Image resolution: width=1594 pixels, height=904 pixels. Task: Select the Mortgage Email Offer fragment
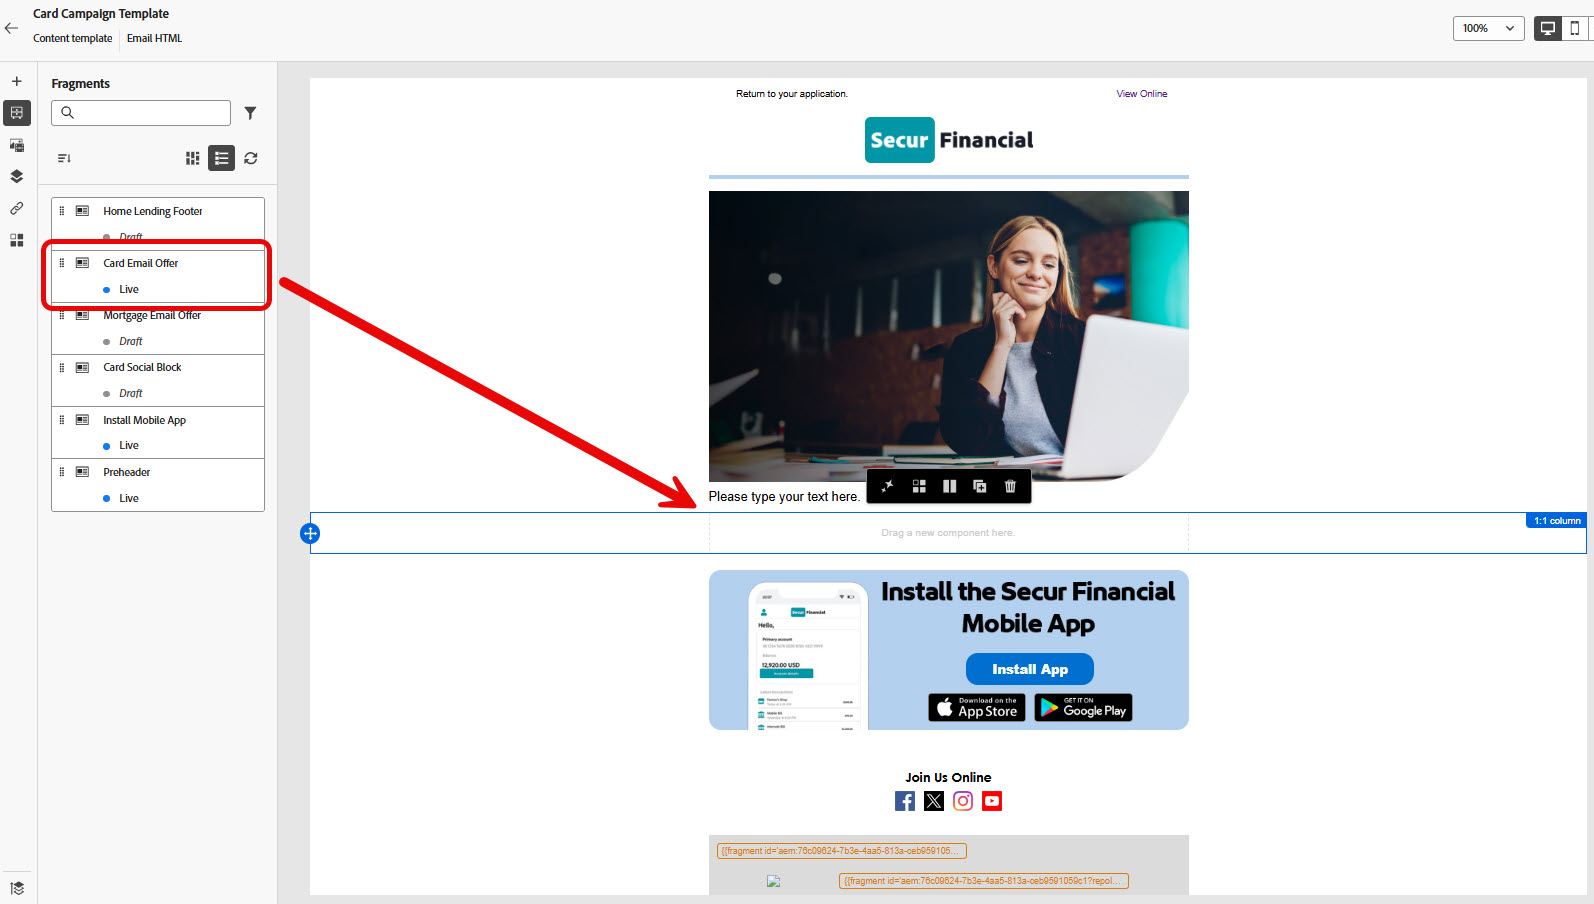(158, 328)
